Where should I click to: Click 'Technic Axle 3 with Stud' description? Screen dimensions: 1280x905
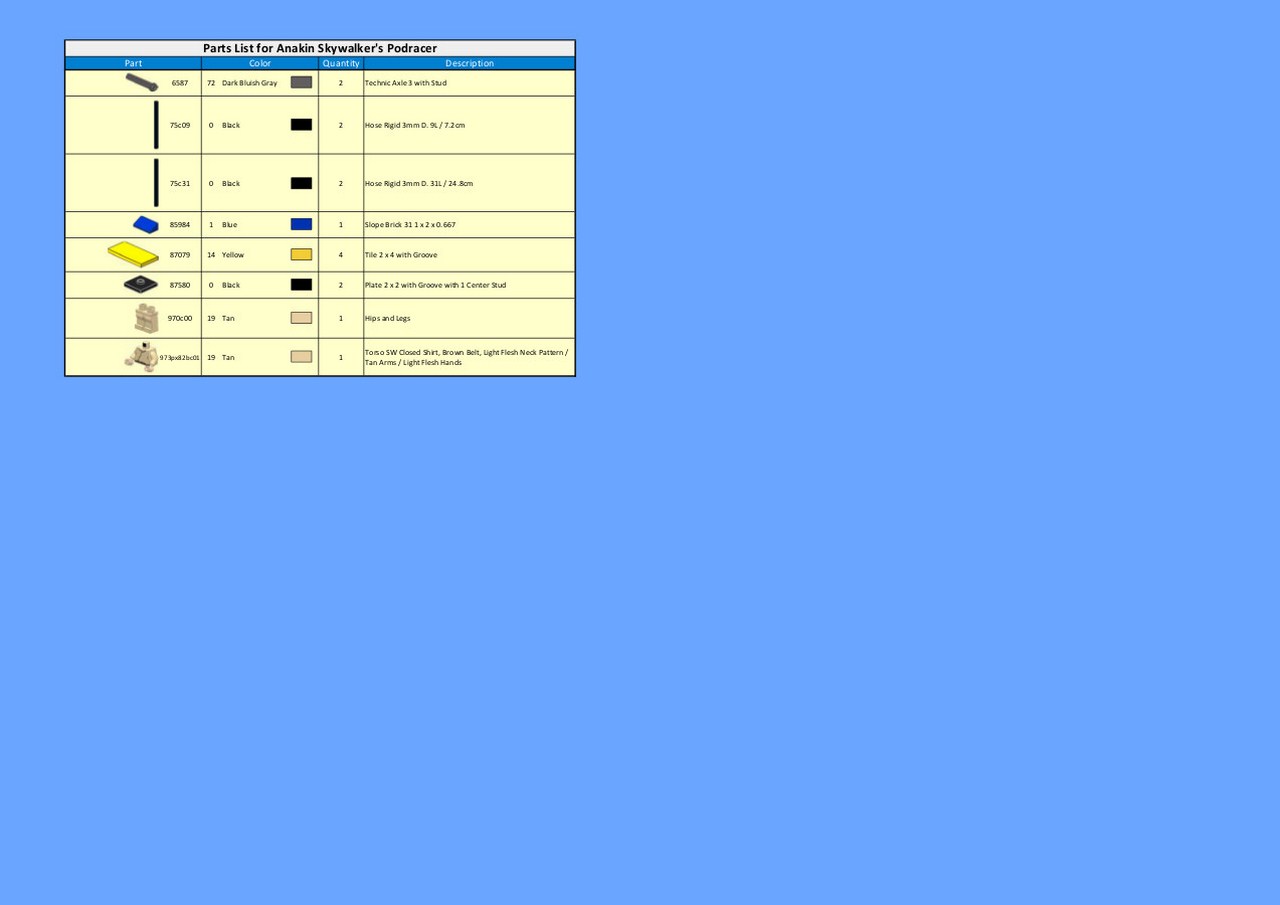click(x=406, y=83)
